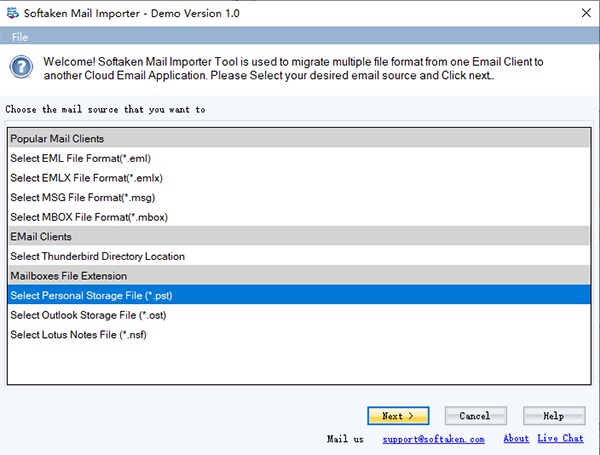The height and width of the screenshot is (455, 600).
Task: Choose Lotus Notes File (*.nsf) row
Action: [298, 334]
